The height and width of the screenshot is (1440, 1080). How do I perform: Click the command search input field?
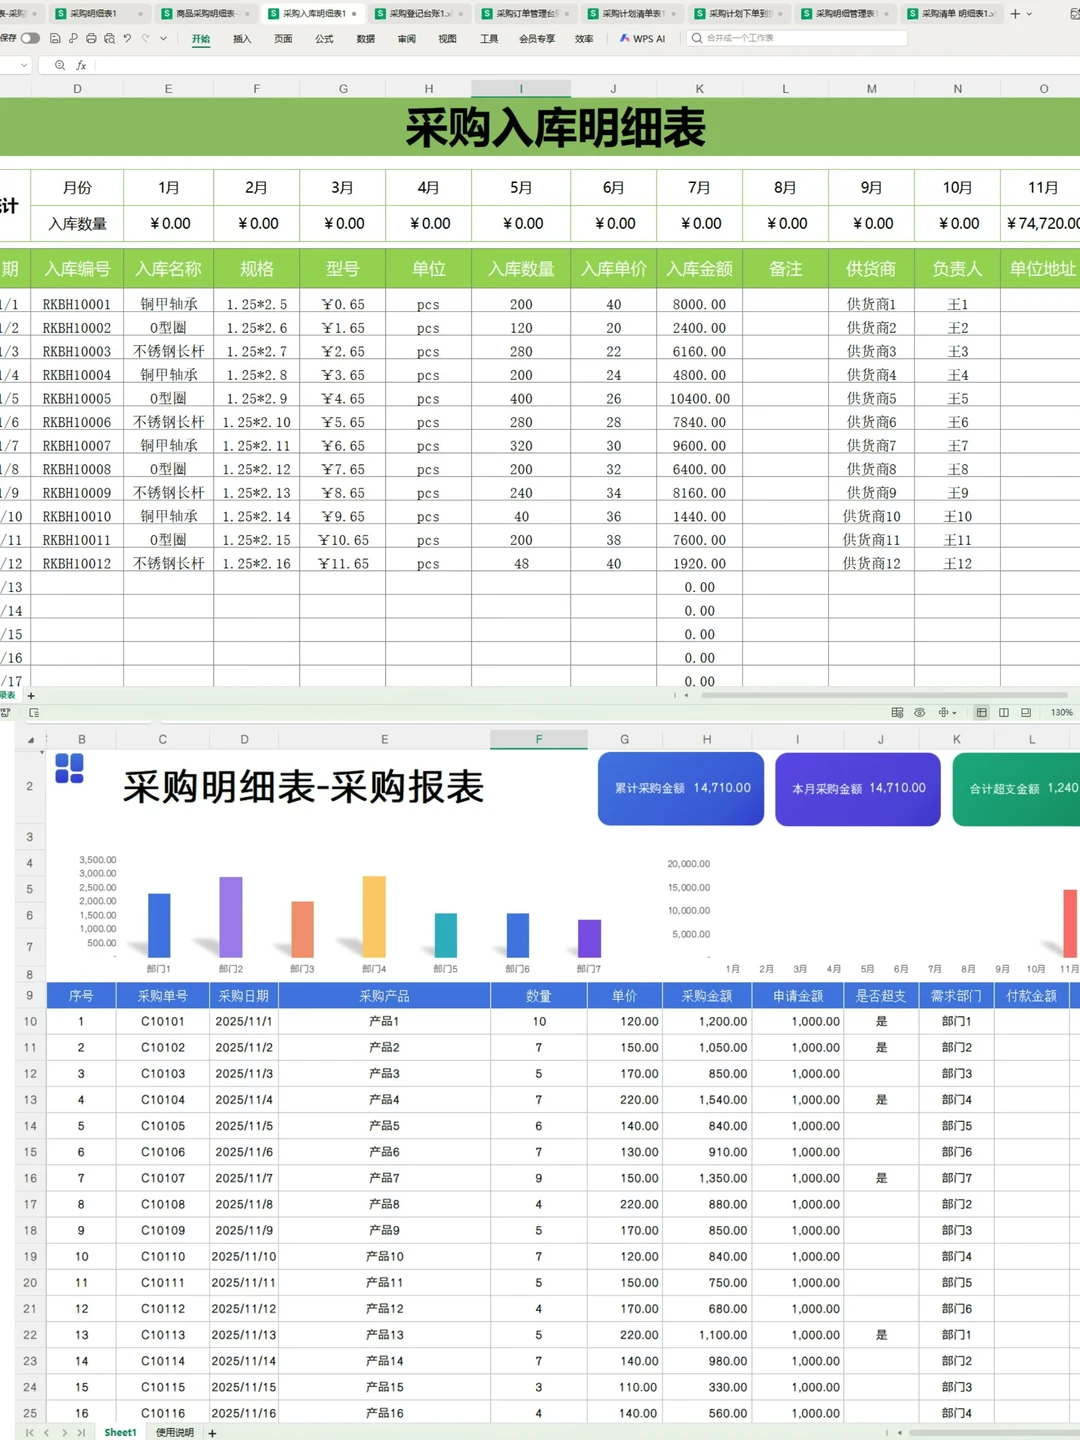pos(796,38)
